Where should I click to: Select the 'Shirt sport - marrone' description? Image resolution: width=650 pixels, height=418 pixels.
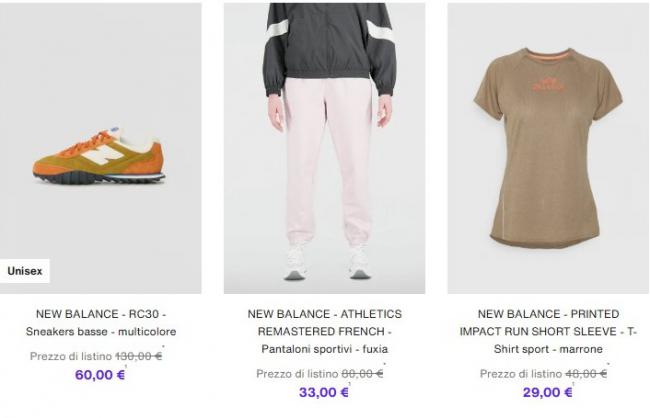coord(548,350)
